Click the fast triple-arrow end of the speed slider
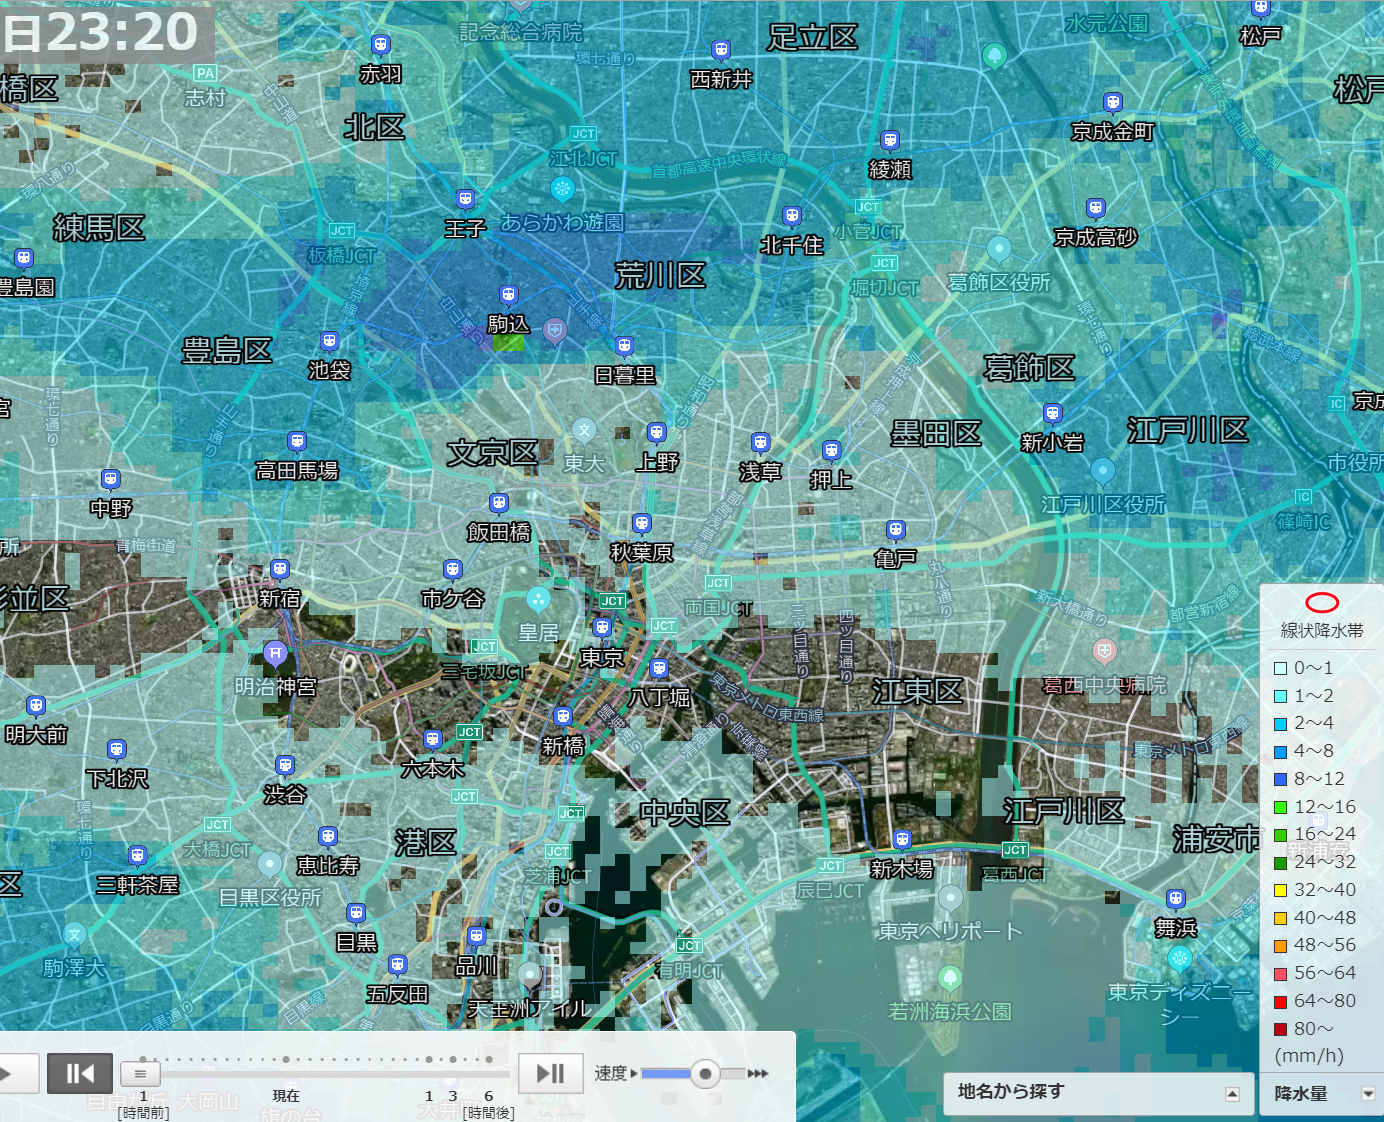This screenshot has height=1122, width=1384. tap(758, 1074)
